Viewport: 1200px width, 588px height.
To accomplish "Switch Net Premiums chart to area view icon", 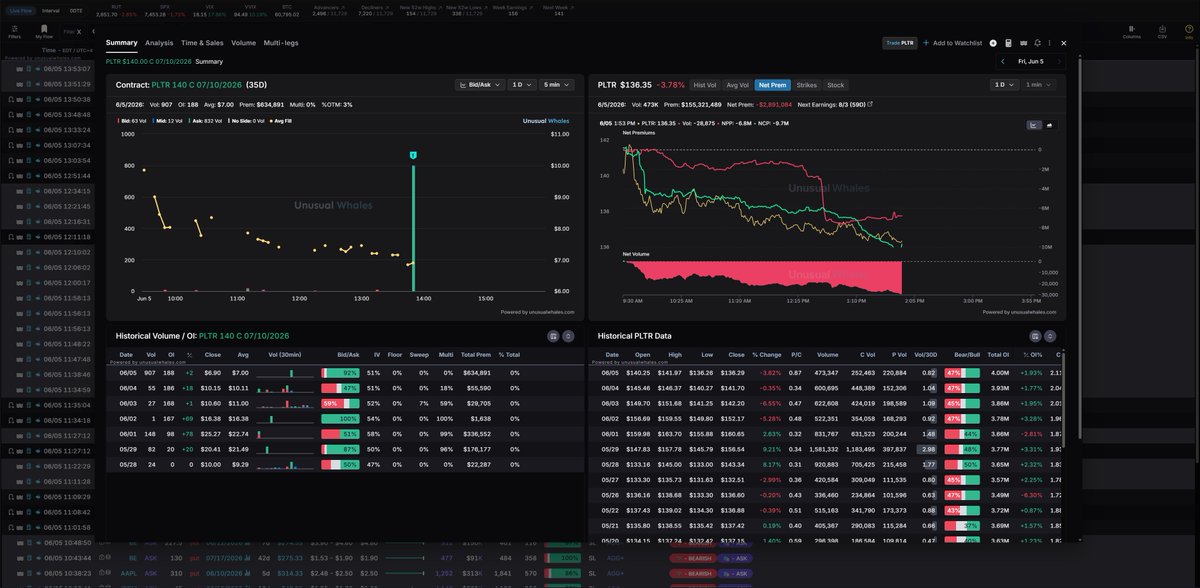I will pos(1050,125).
